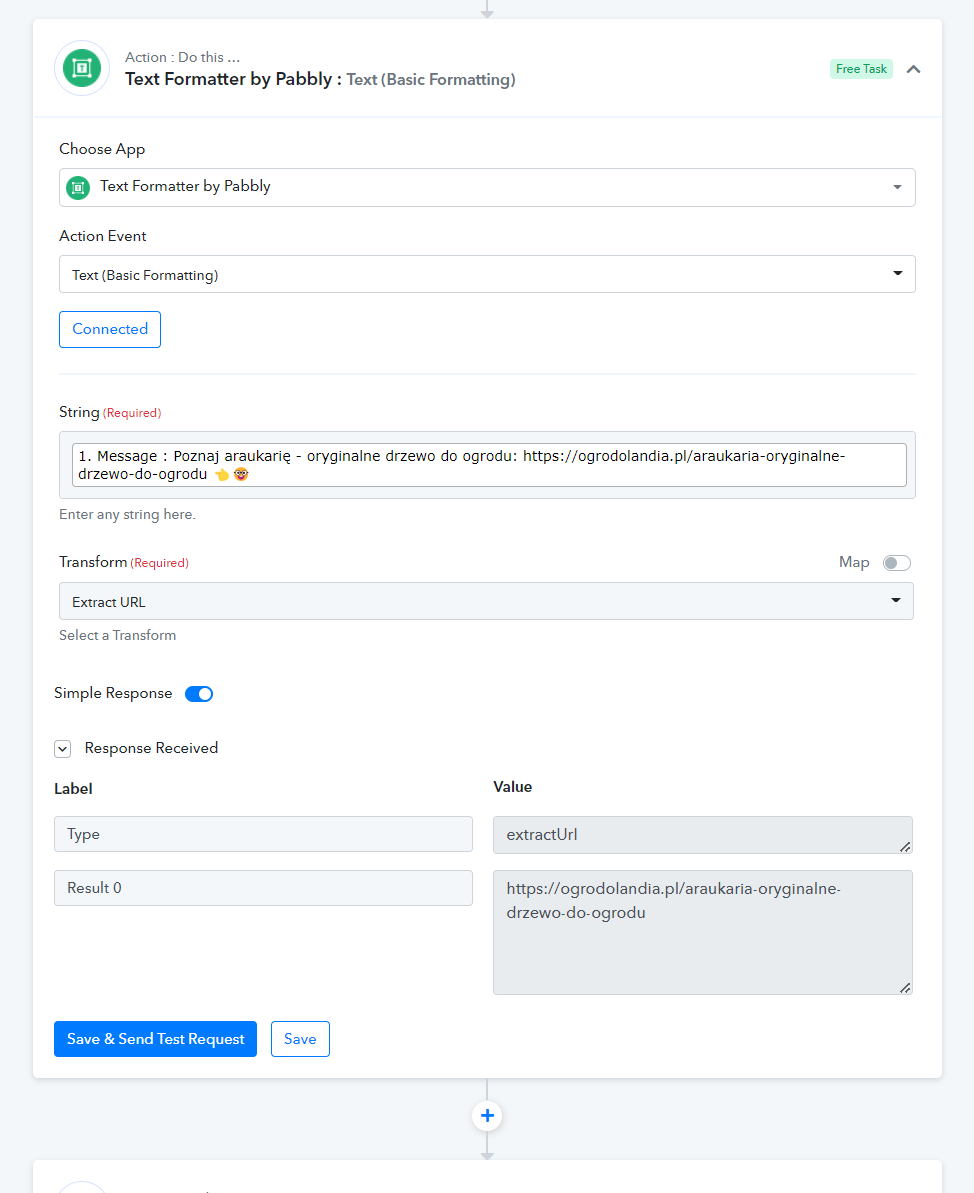Open the Choose App dropdown
This screenshot has height=1193, width=974.
pos(487,187)
